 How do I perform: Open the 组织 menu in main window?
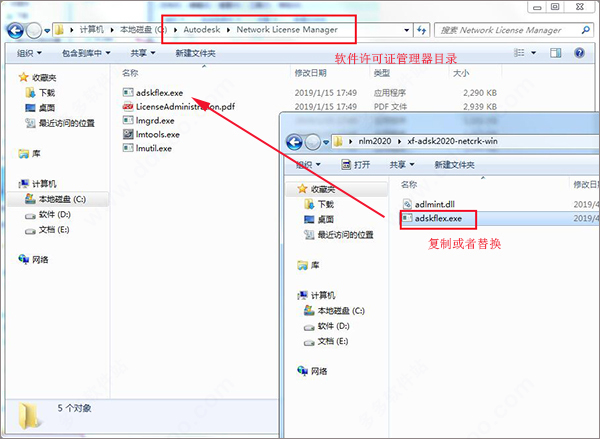(29, 53)
